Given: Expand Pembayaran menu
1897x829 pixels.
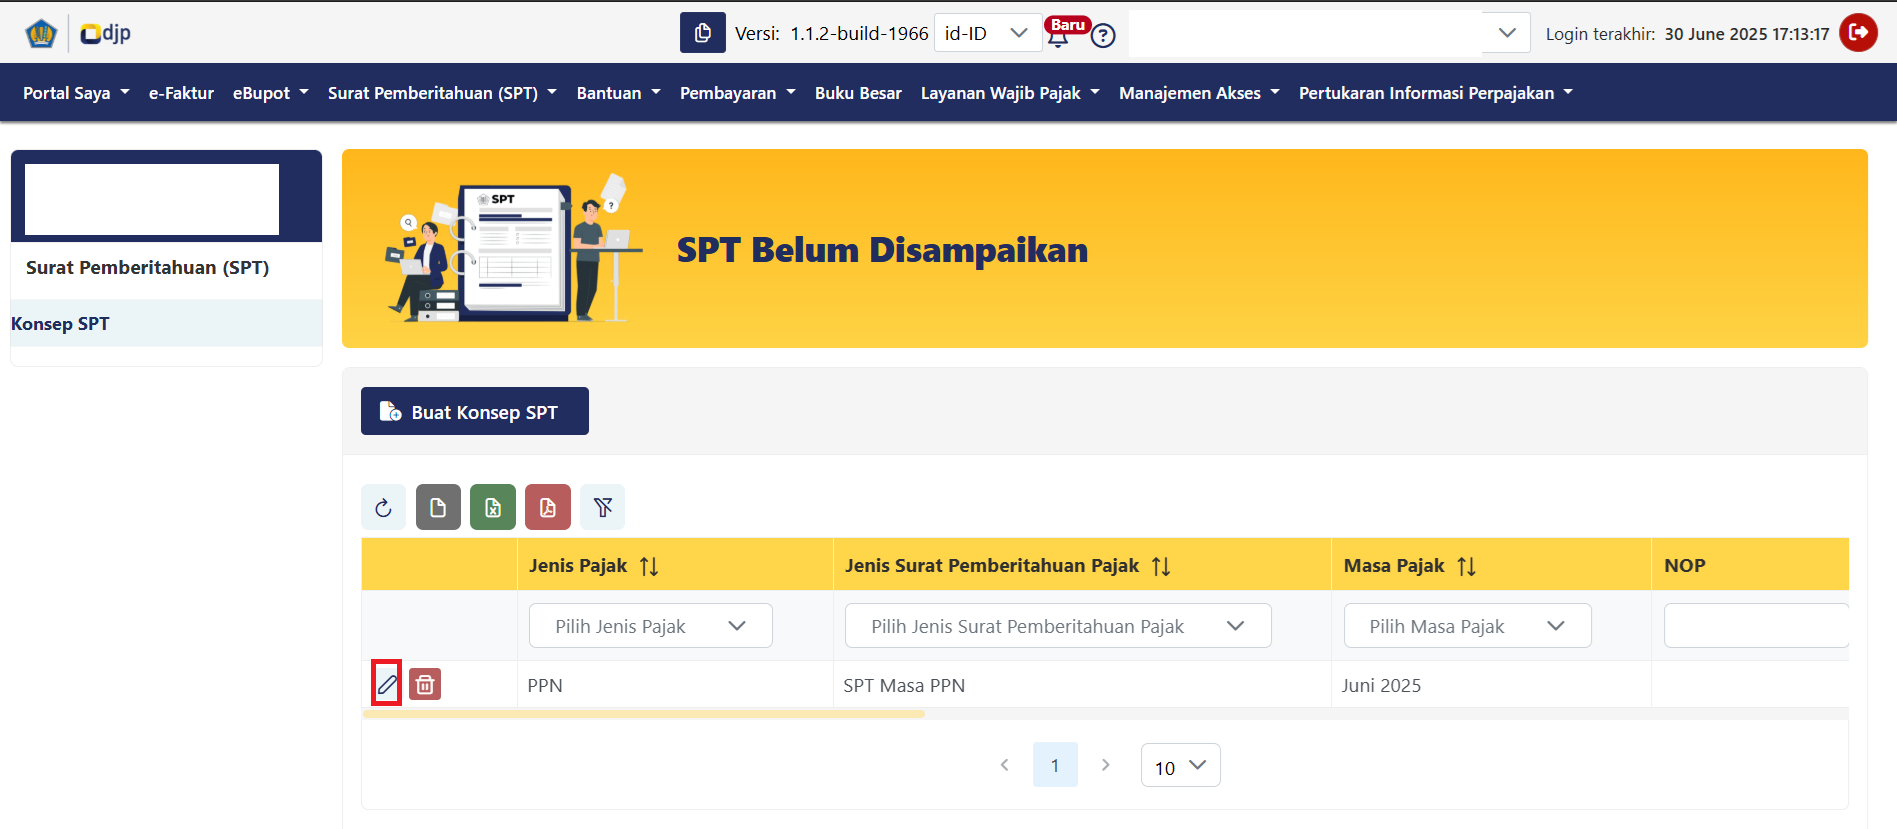Looking at the screenshot, I should click(738, 93).
